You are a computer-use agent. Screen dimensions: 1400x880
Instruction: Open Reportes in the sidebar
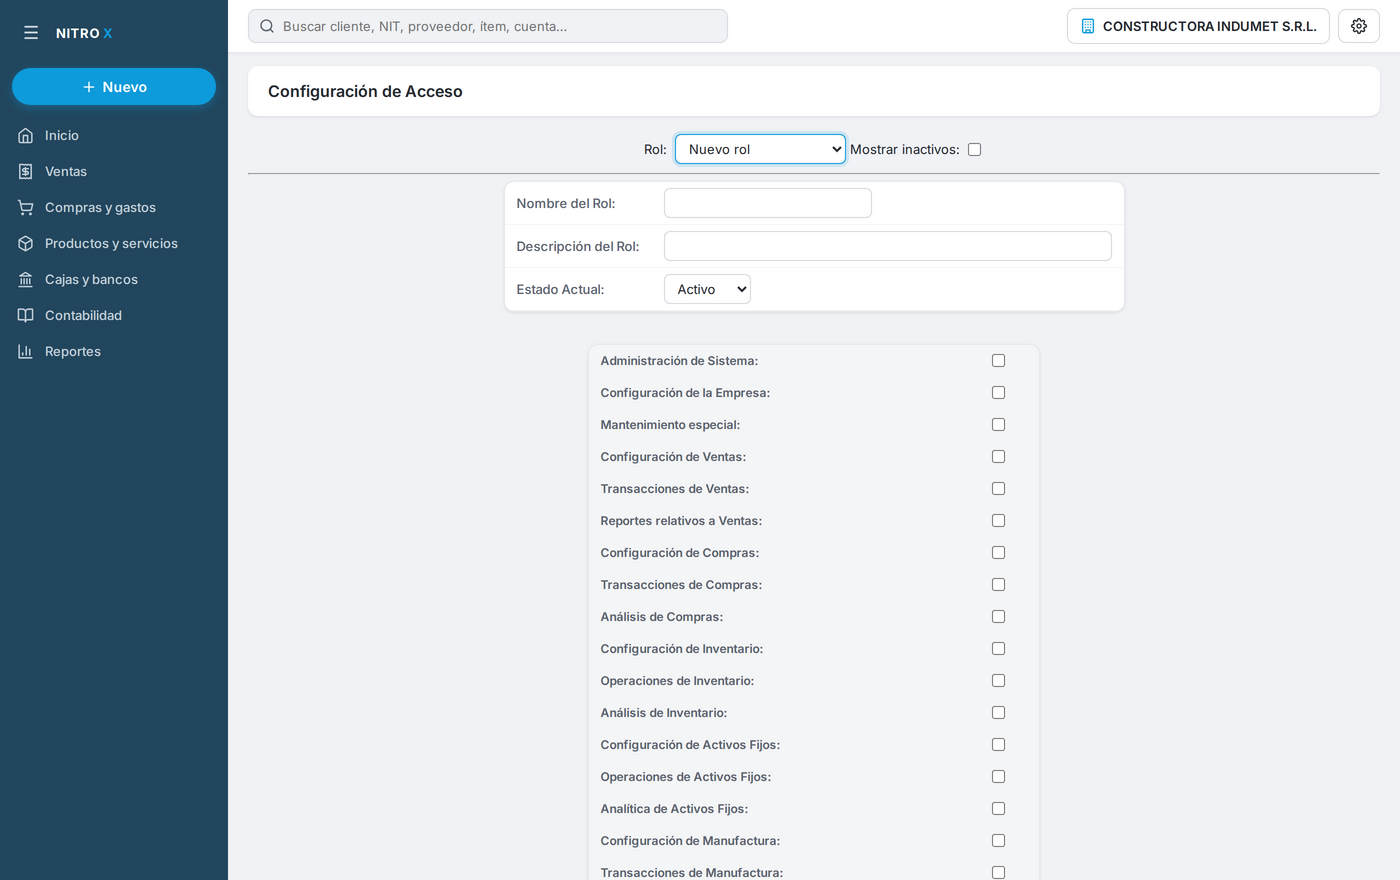click(x=114, y=351)
